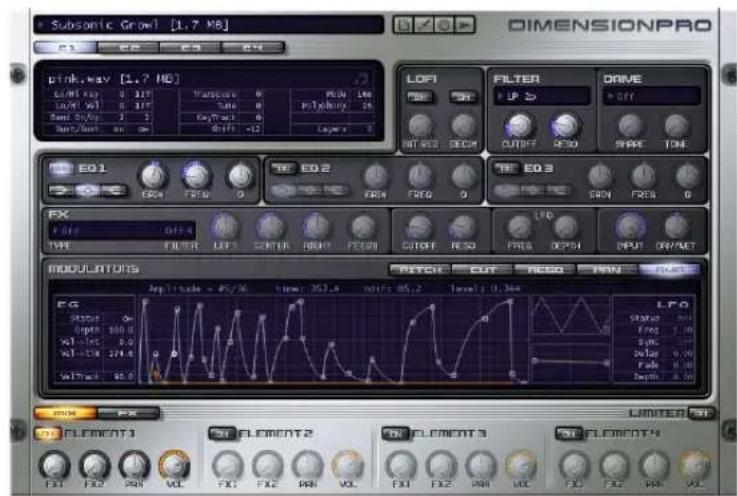The width and height of the screenshot is (737, 496).
Task: Switch to the MIX page button
Action: coord(65,413)
